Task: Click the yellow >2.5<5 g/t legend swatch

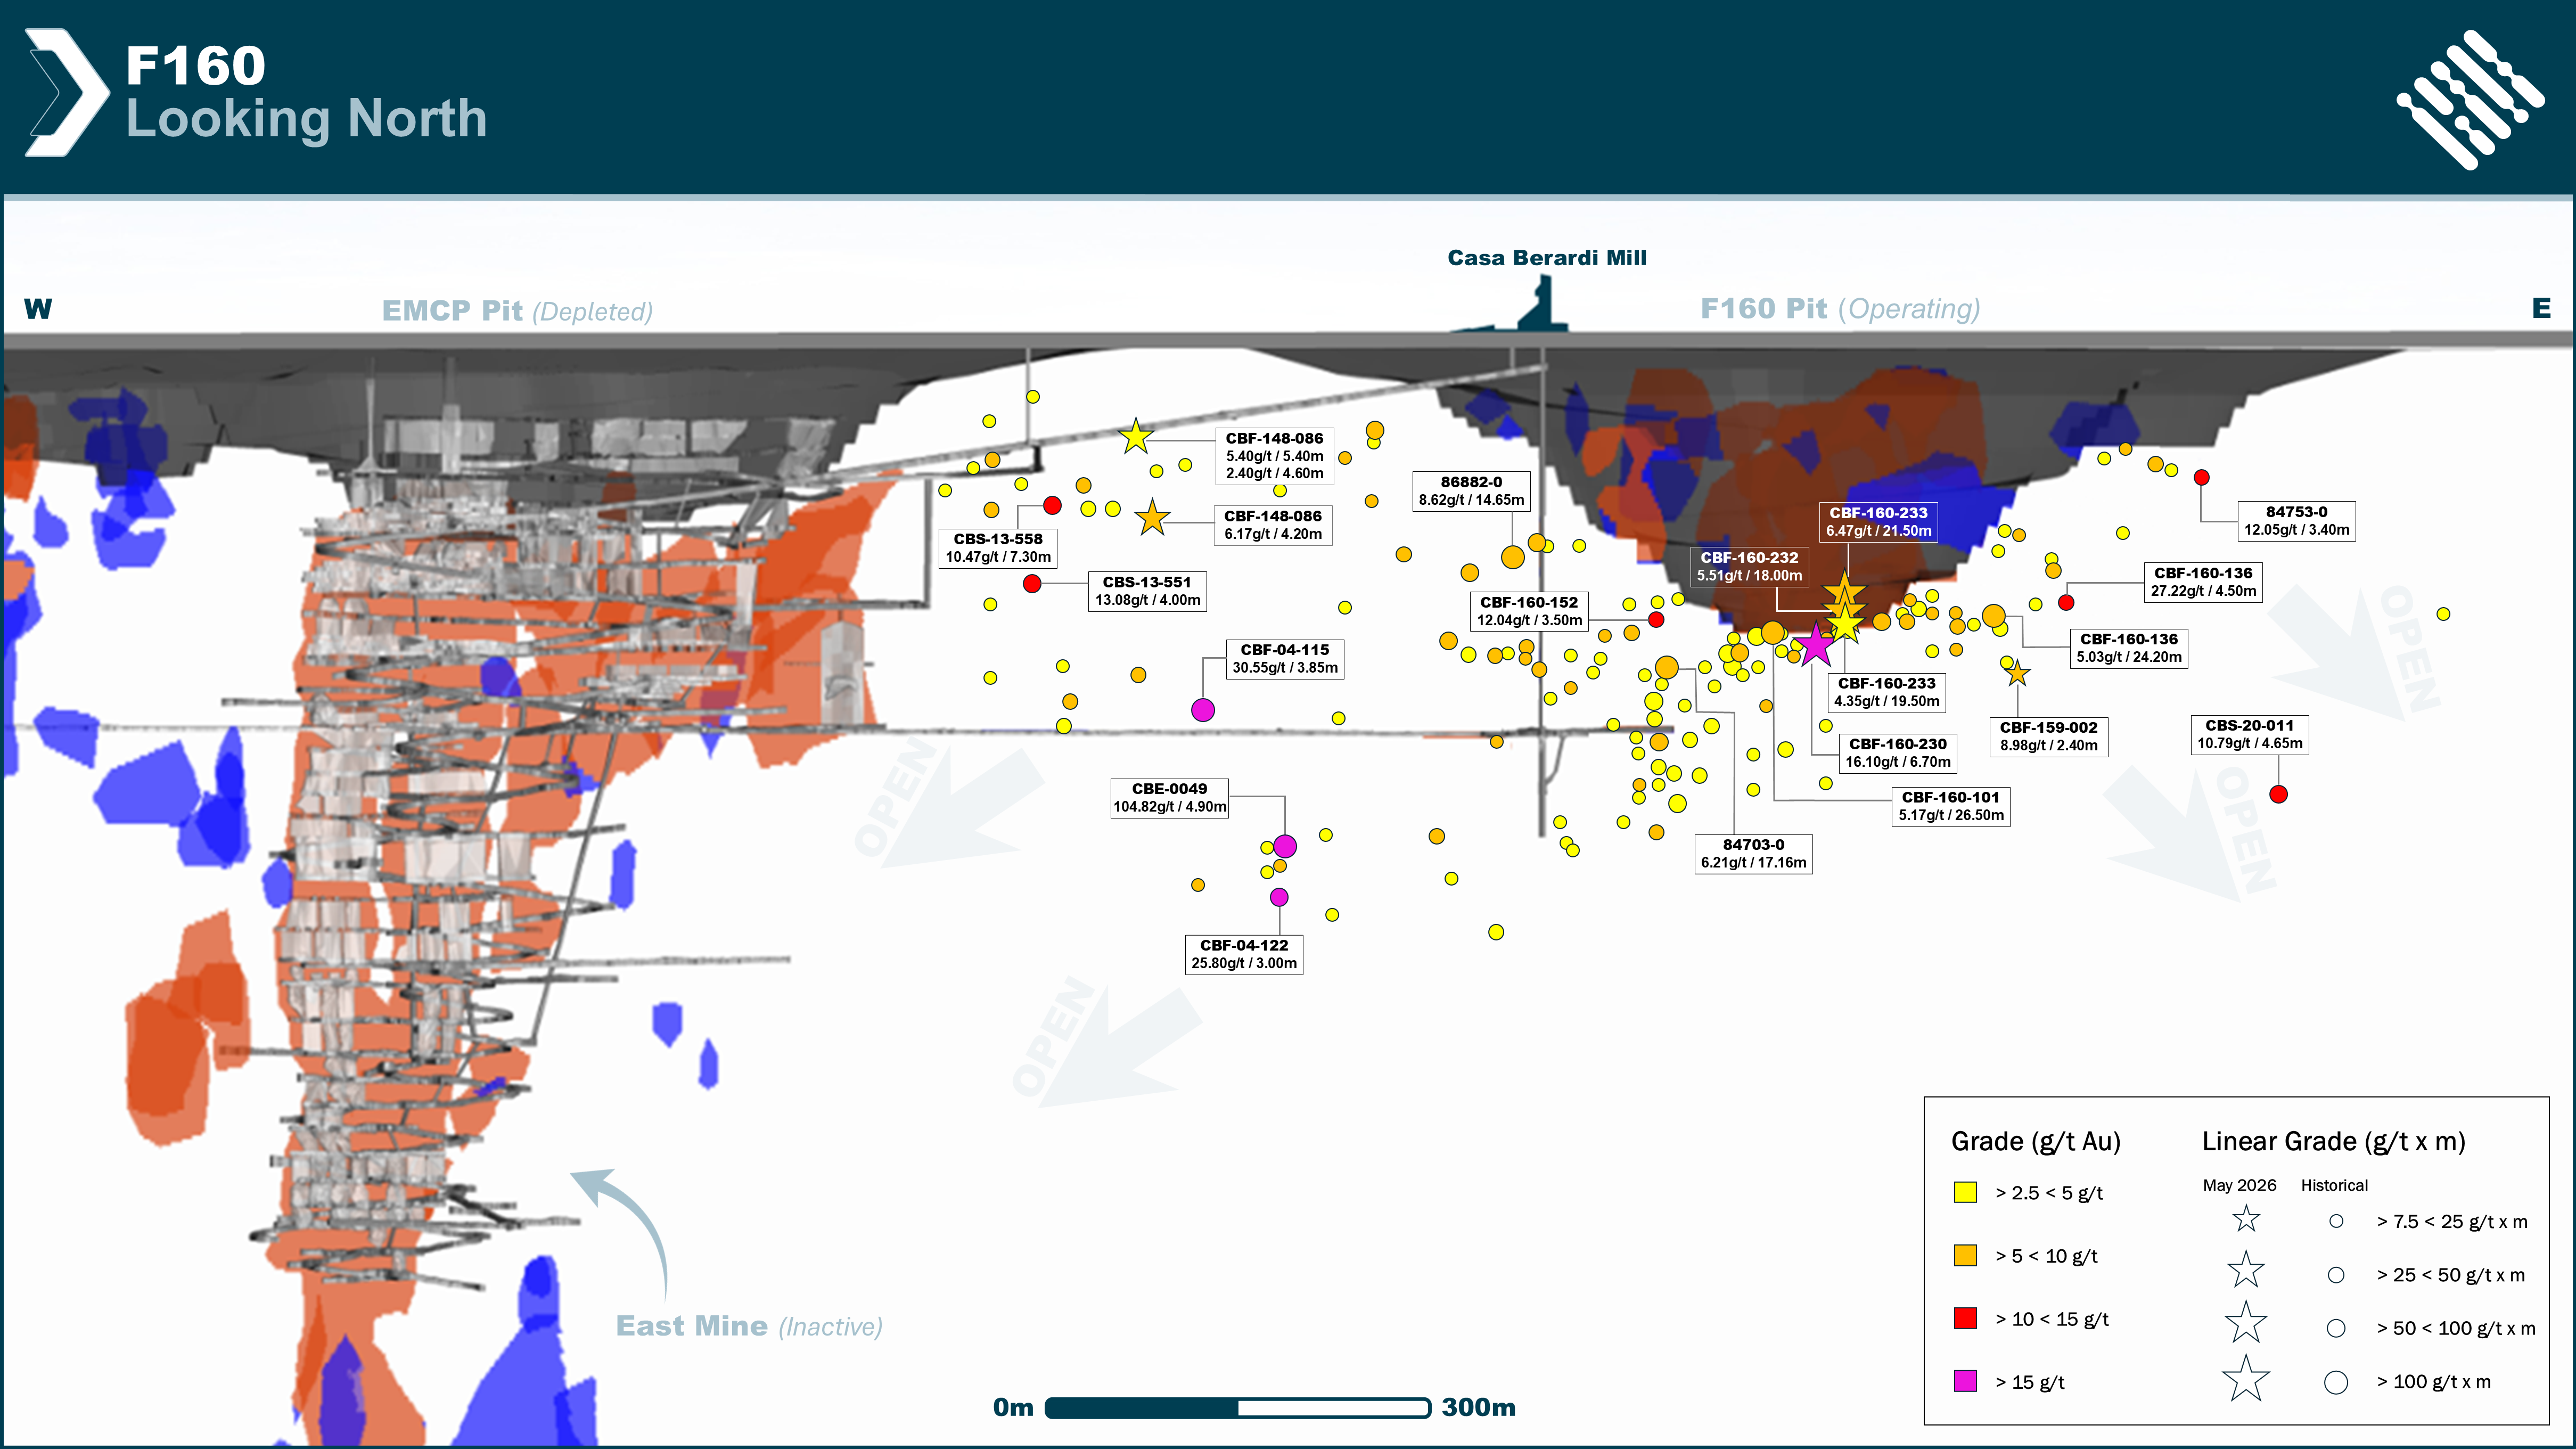Action: pos(1965,1192)
